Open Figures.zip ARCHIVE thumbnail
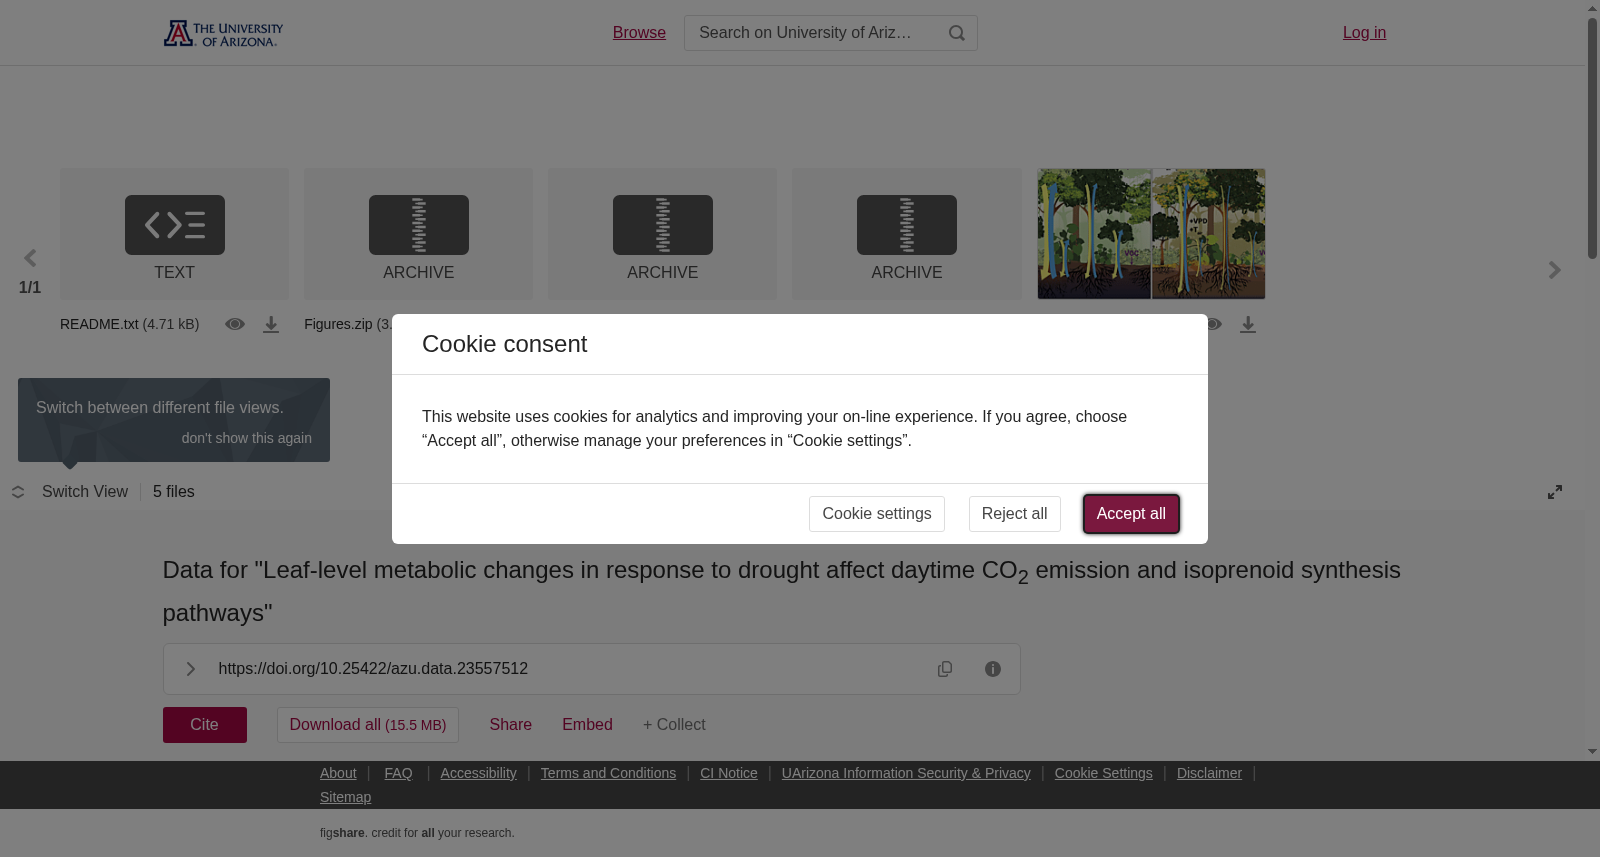The height and width of the screenshot is (857, 1600). (418, 234)
